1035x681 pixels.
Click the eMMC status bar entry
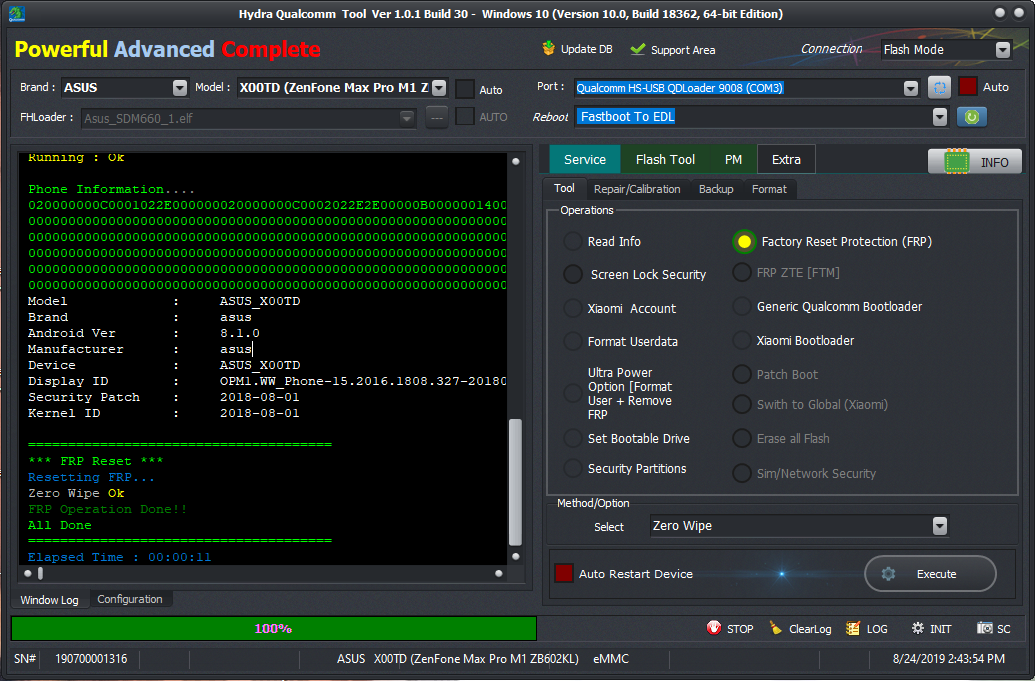[x=611, y=659]
